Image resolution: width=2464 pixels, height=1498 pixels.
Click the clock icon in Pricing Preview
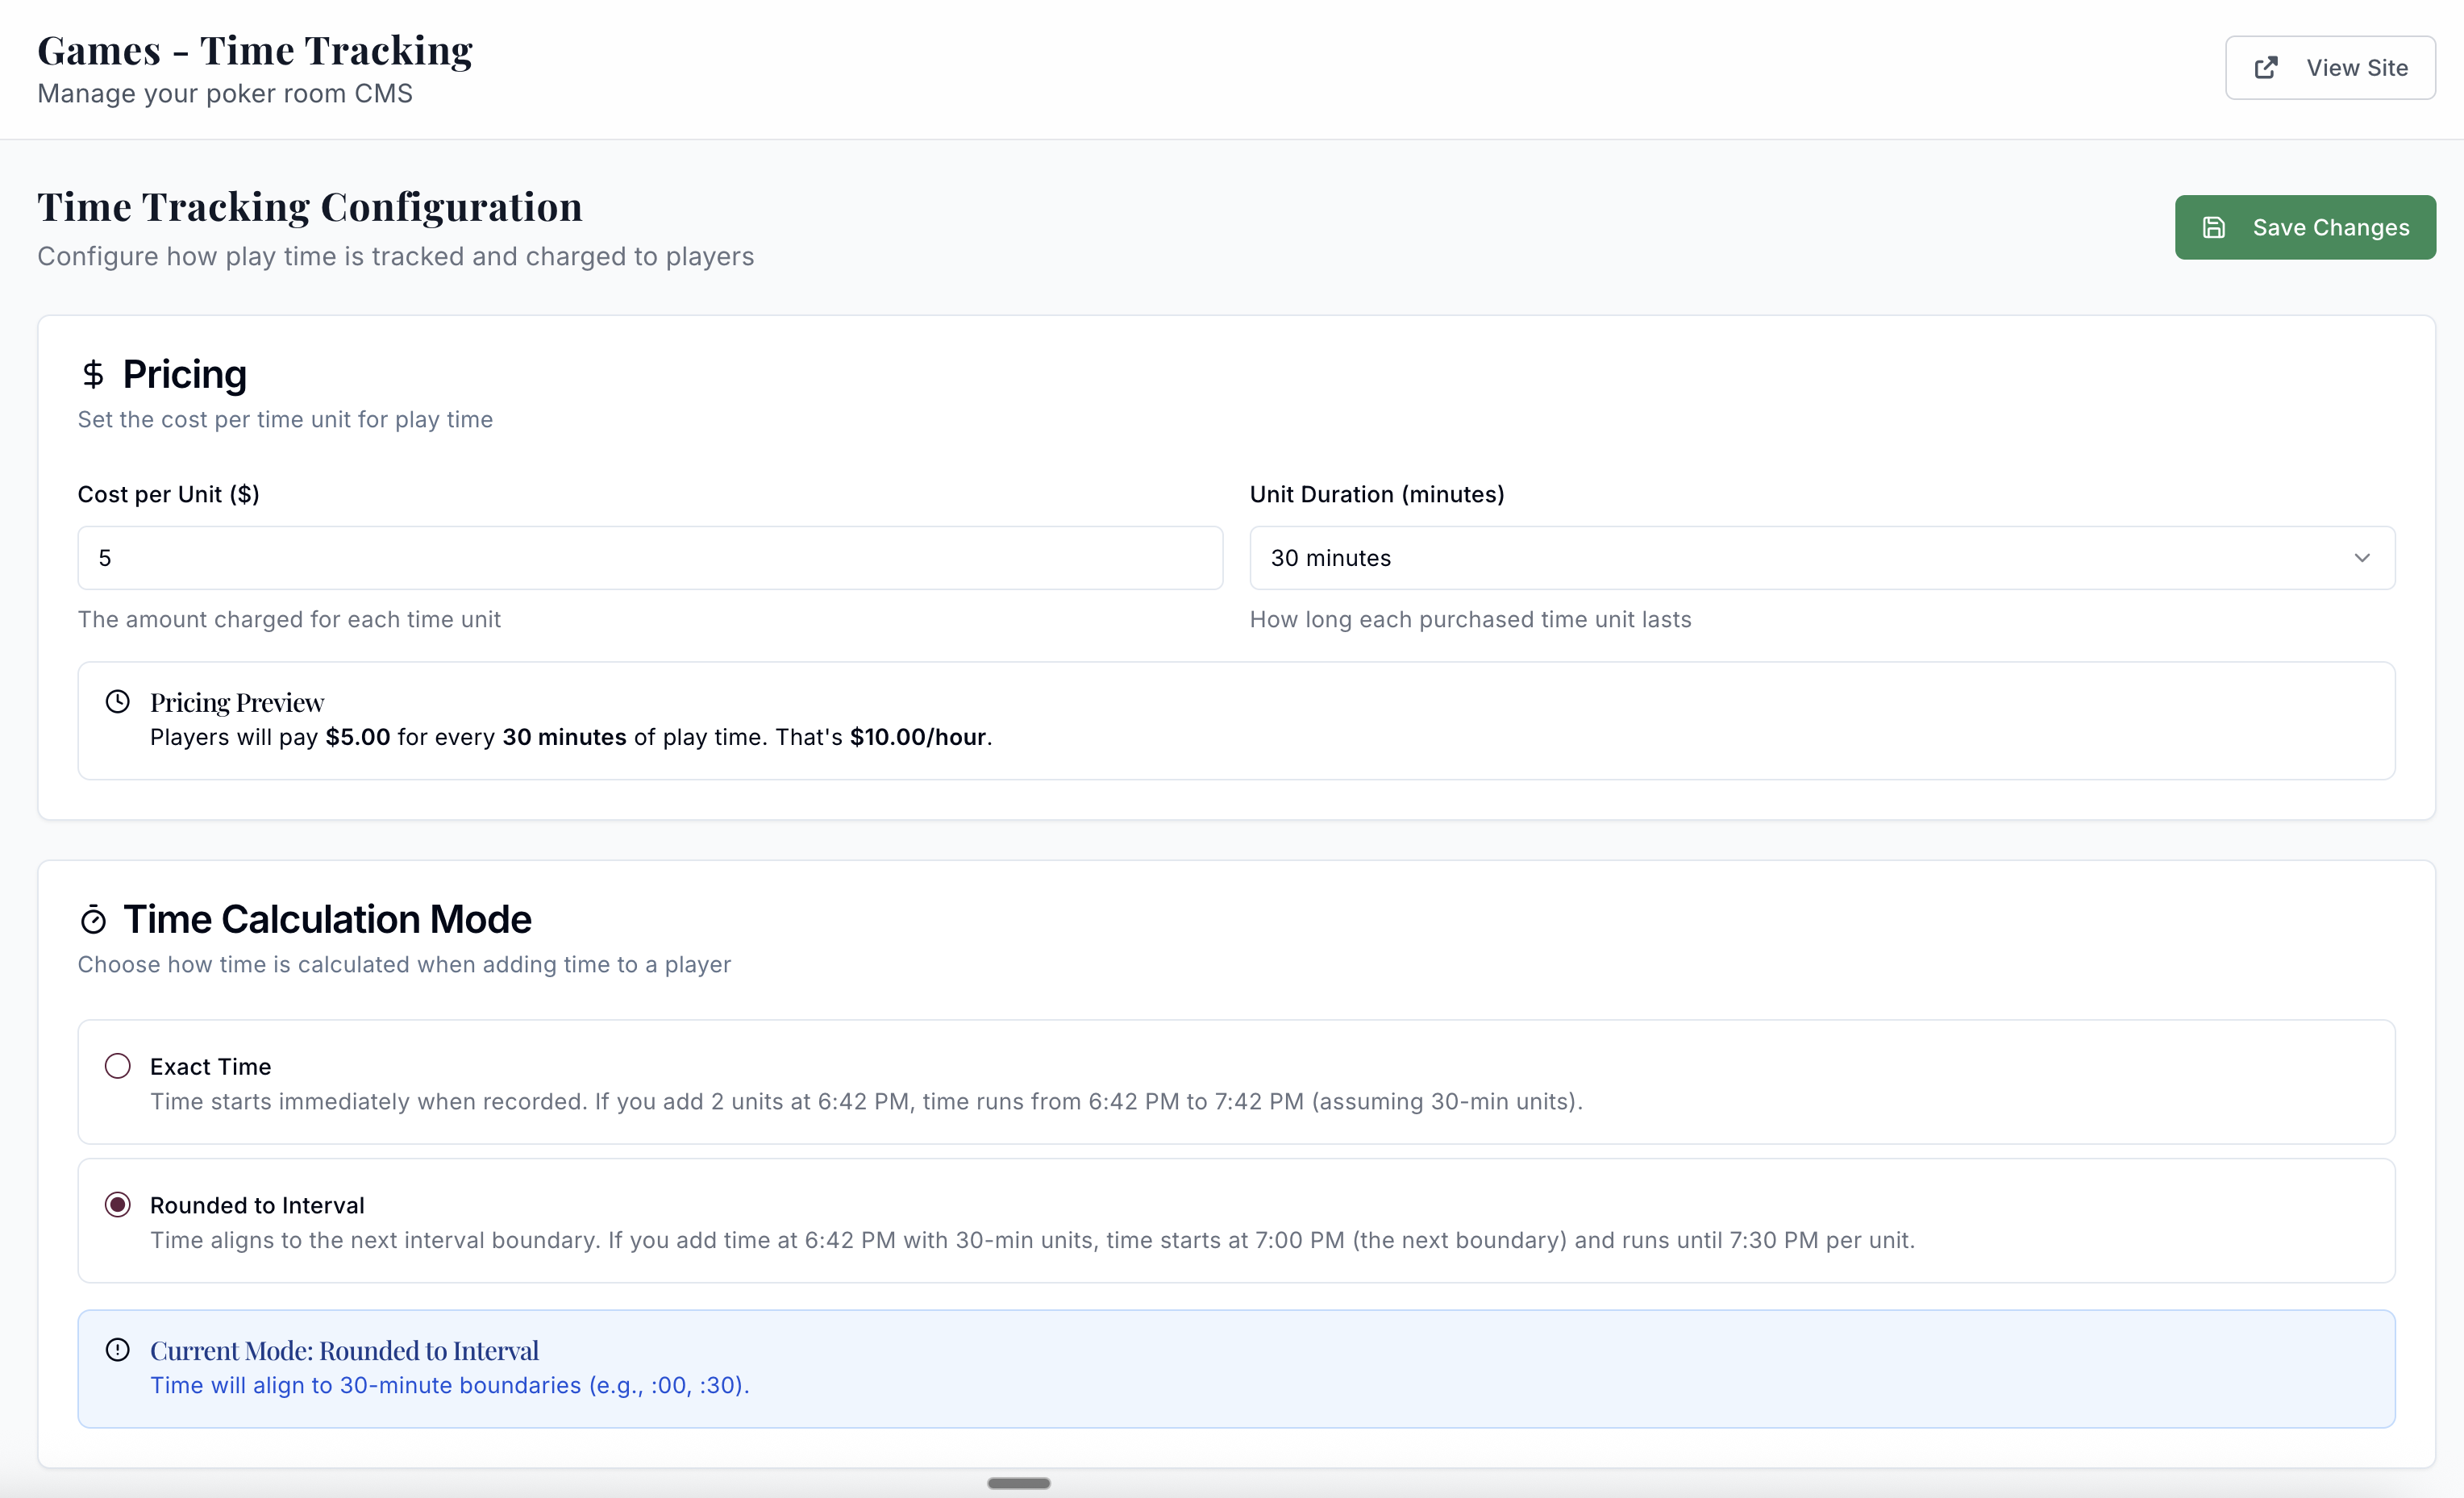coord(118,702)
